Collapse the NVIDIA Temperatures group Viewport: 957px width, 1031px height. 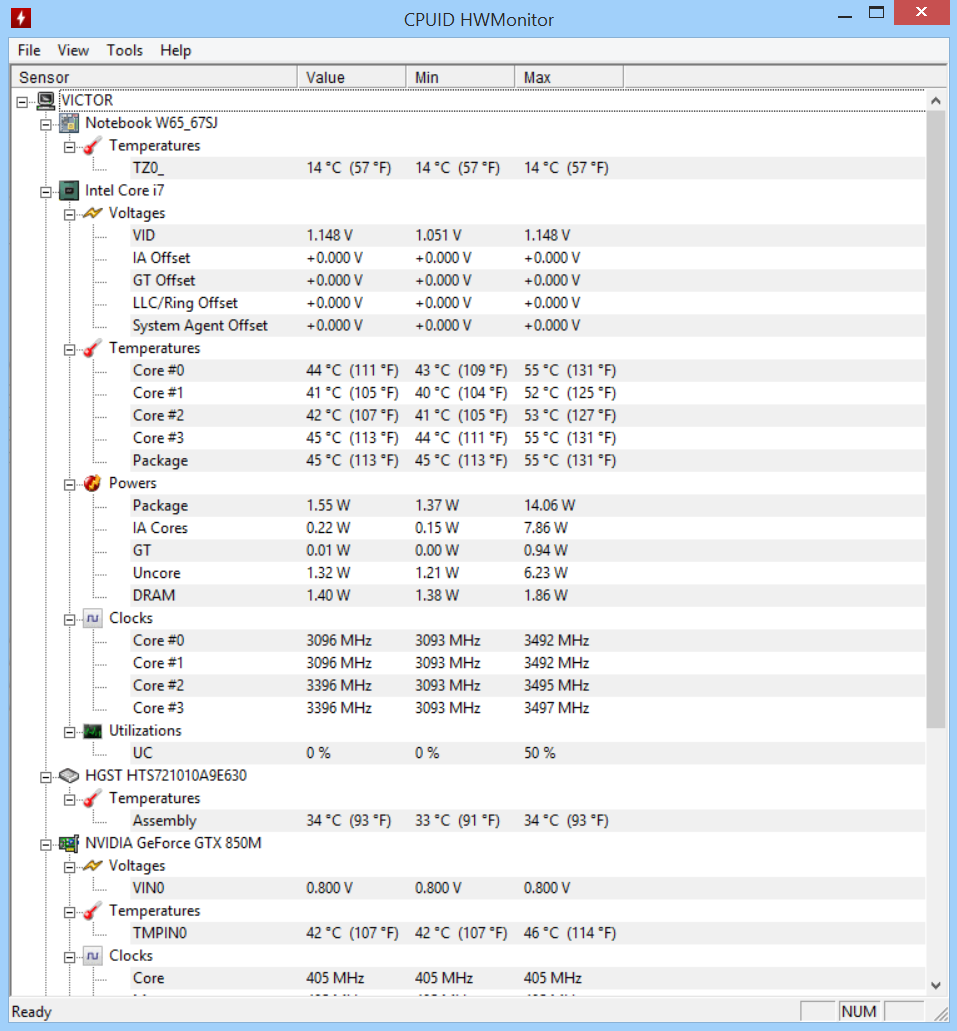pos(69,912)
